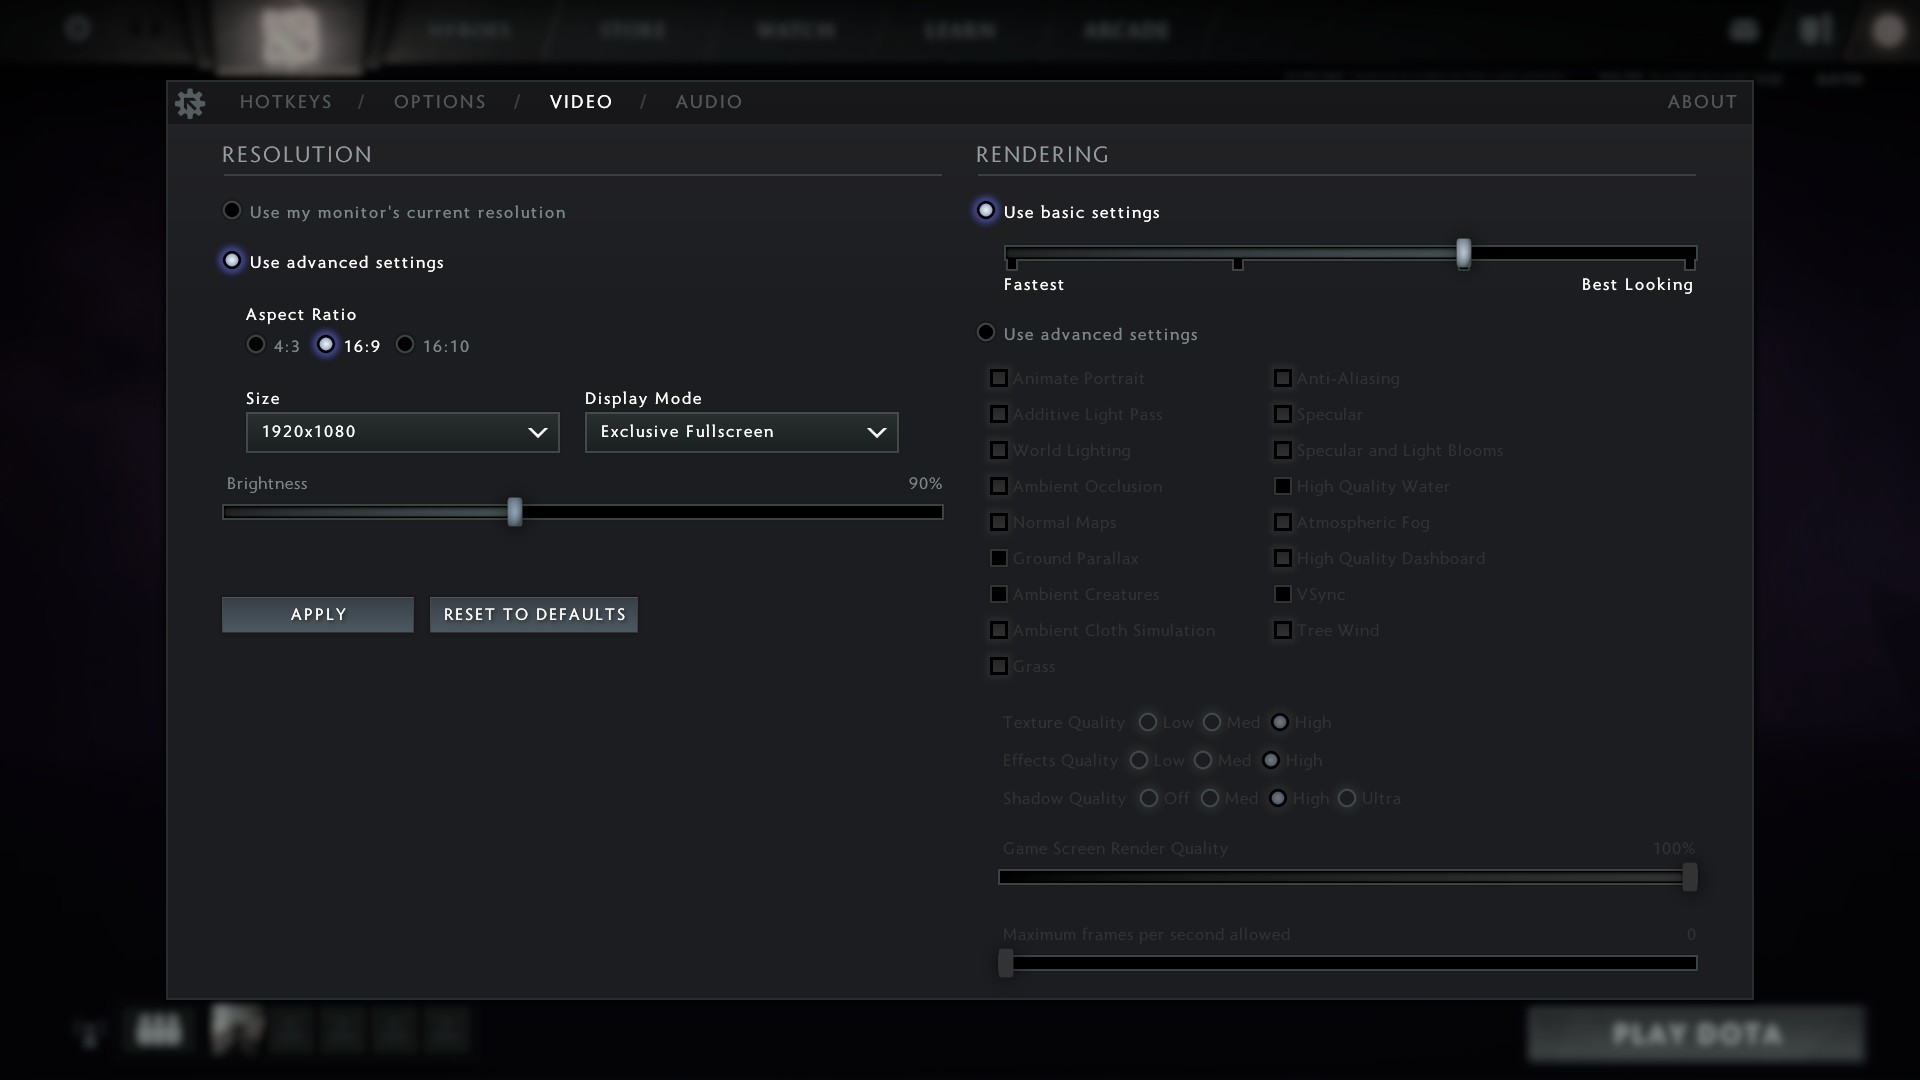Enable rendering Use advanced settings radio

point(986,333)
